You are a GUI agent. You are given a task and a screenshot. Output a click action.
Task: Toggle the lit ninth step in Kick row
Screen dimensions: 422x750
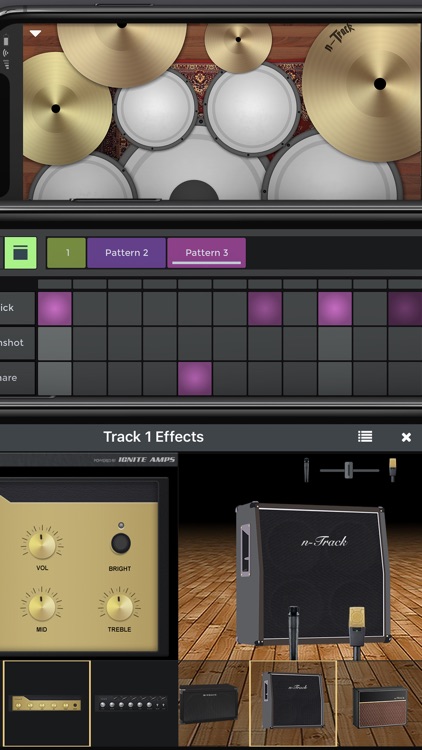click(x=335, y=309)
